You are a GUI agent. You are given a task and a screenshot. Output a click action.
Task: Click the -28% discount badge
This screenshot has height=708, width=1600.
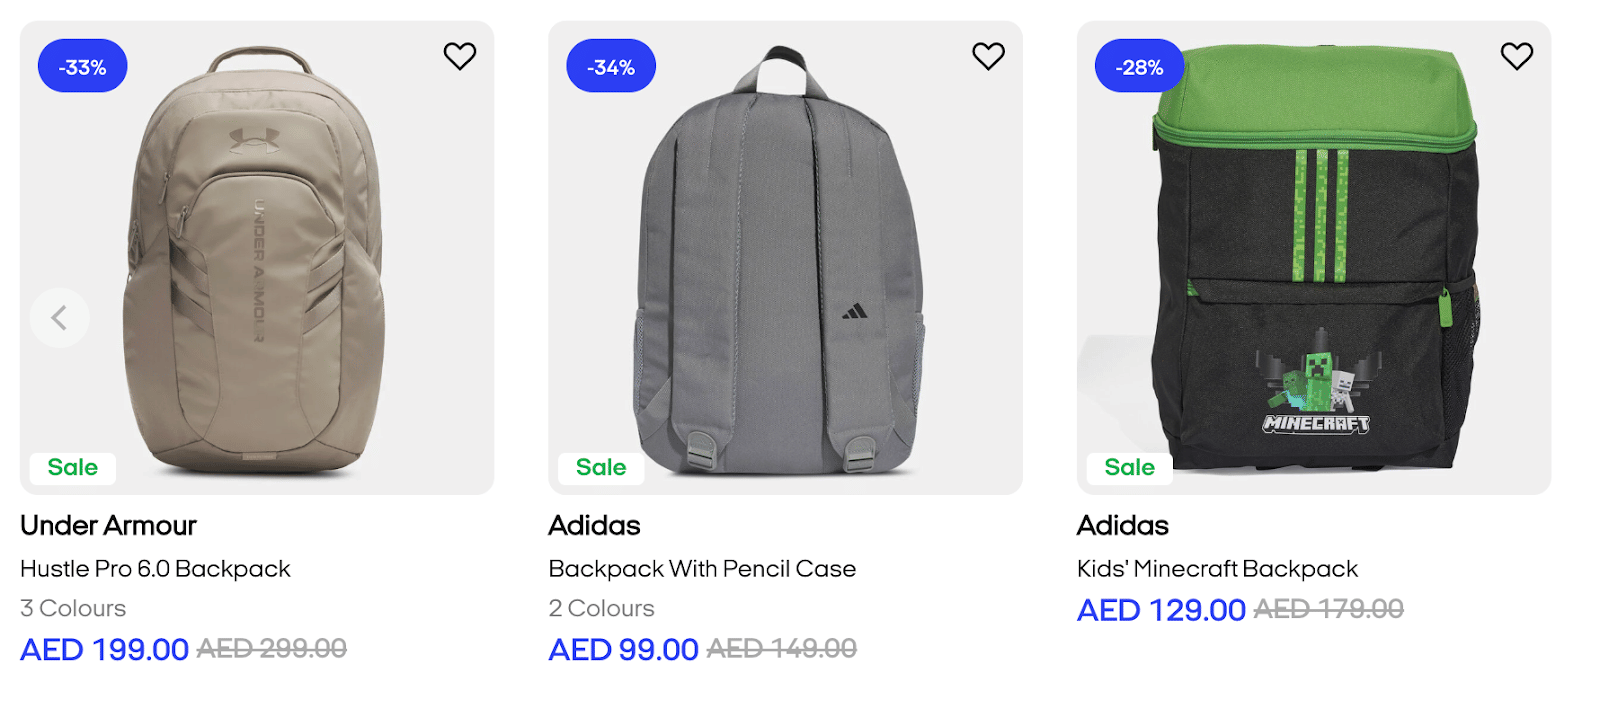point(1139,67)
